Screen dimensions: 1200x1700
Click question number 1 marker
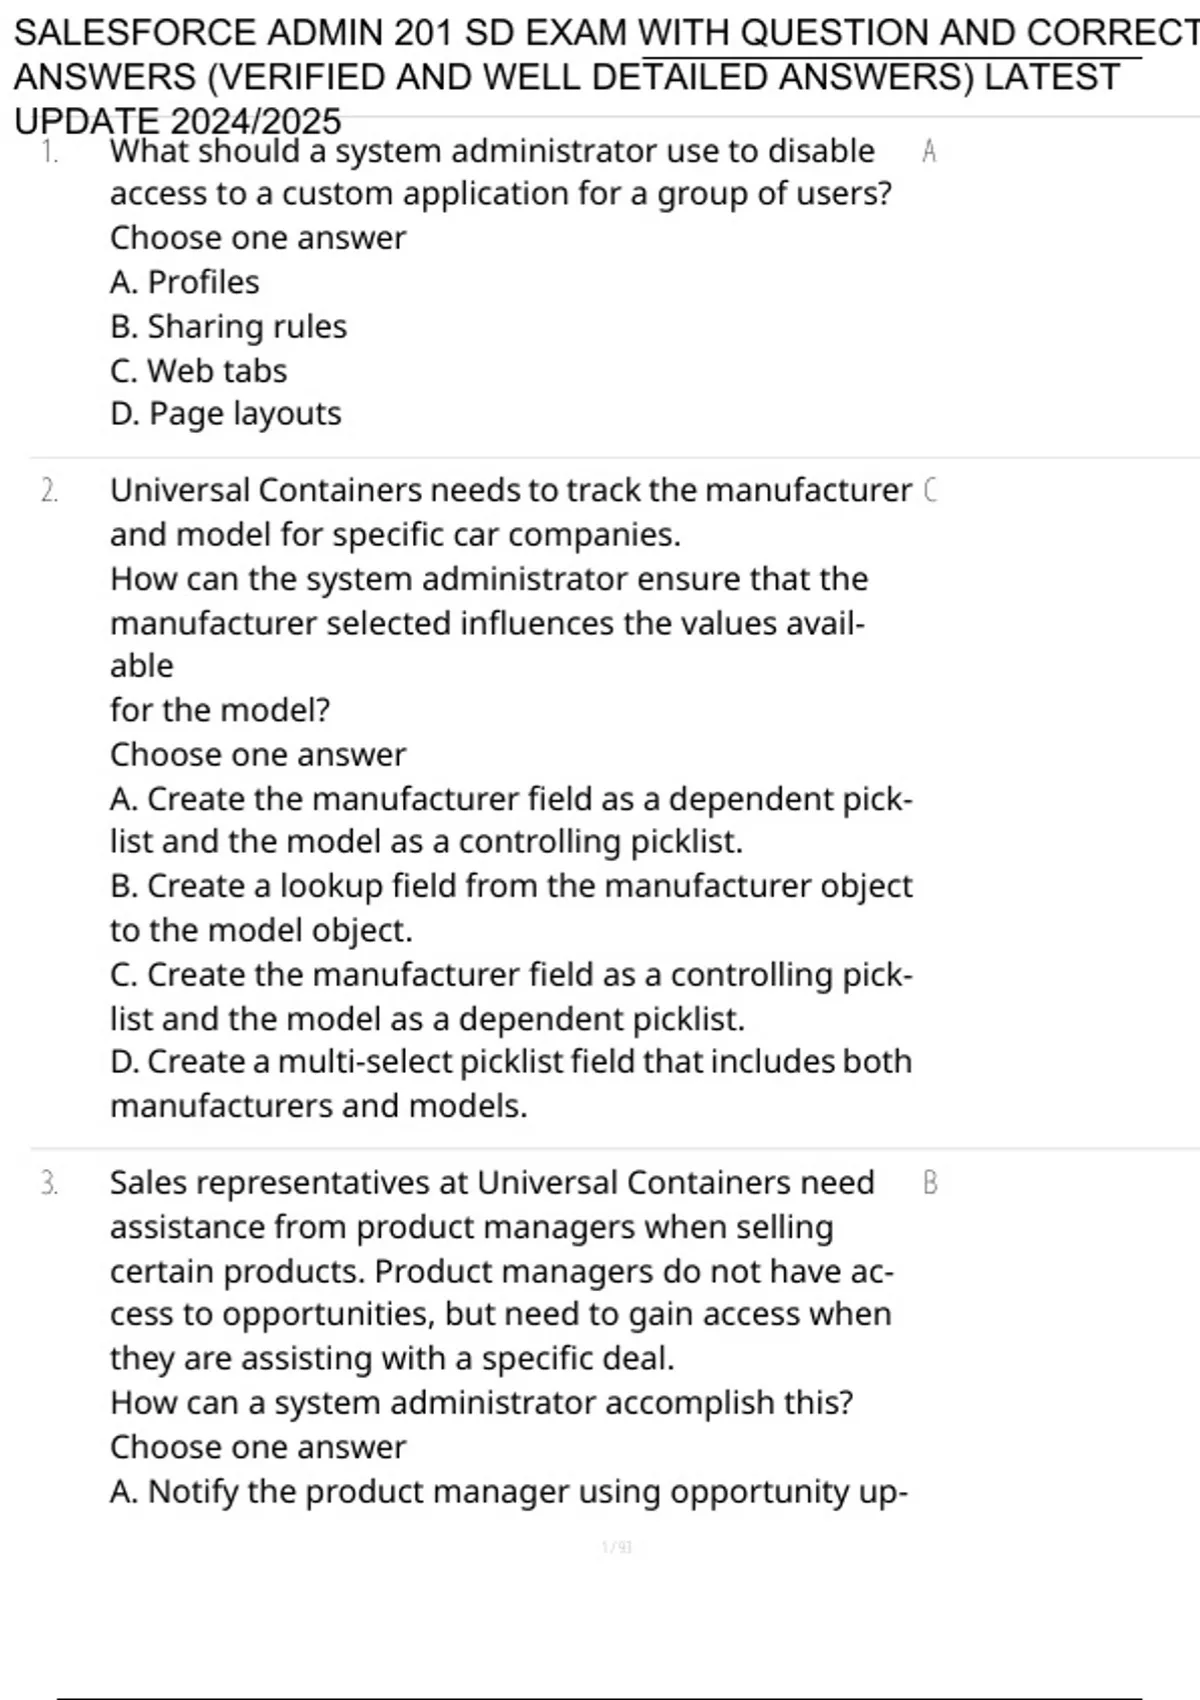tap(49, 152)
